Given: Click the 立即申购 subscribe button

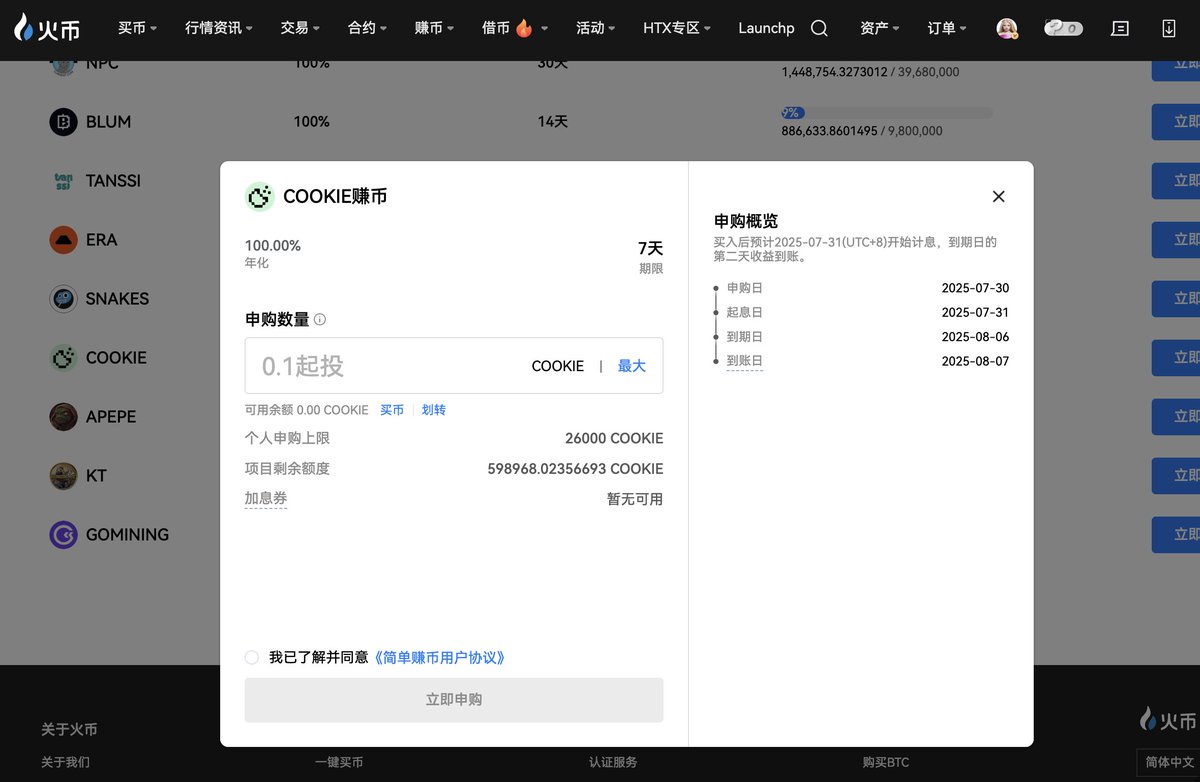Looking at the screenshot, I should (x=454, y=700).
